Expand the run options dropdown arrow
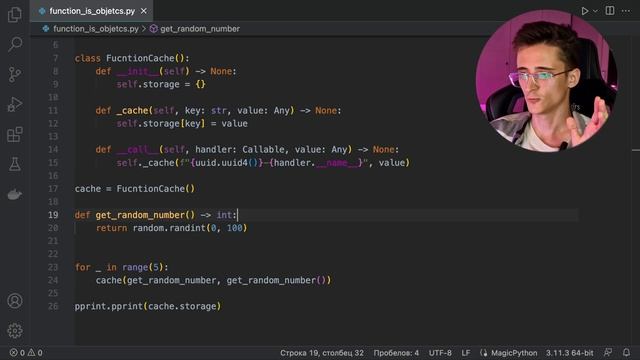 coord(595,11)
